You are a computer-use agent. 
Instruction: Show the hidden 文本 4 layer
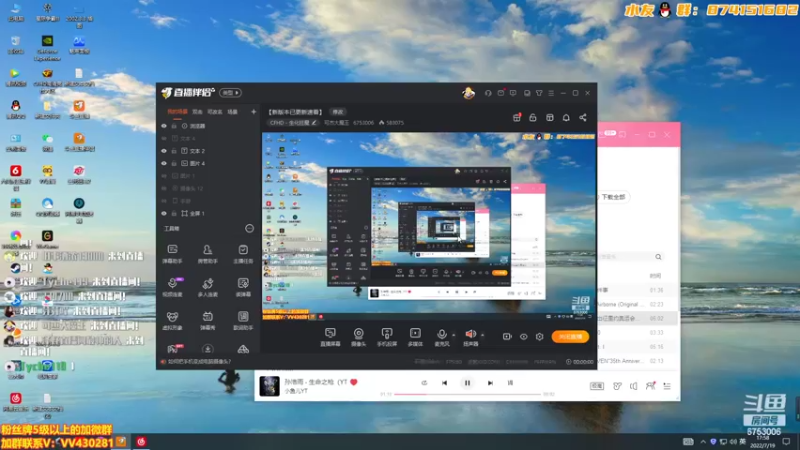pos(164,138)
